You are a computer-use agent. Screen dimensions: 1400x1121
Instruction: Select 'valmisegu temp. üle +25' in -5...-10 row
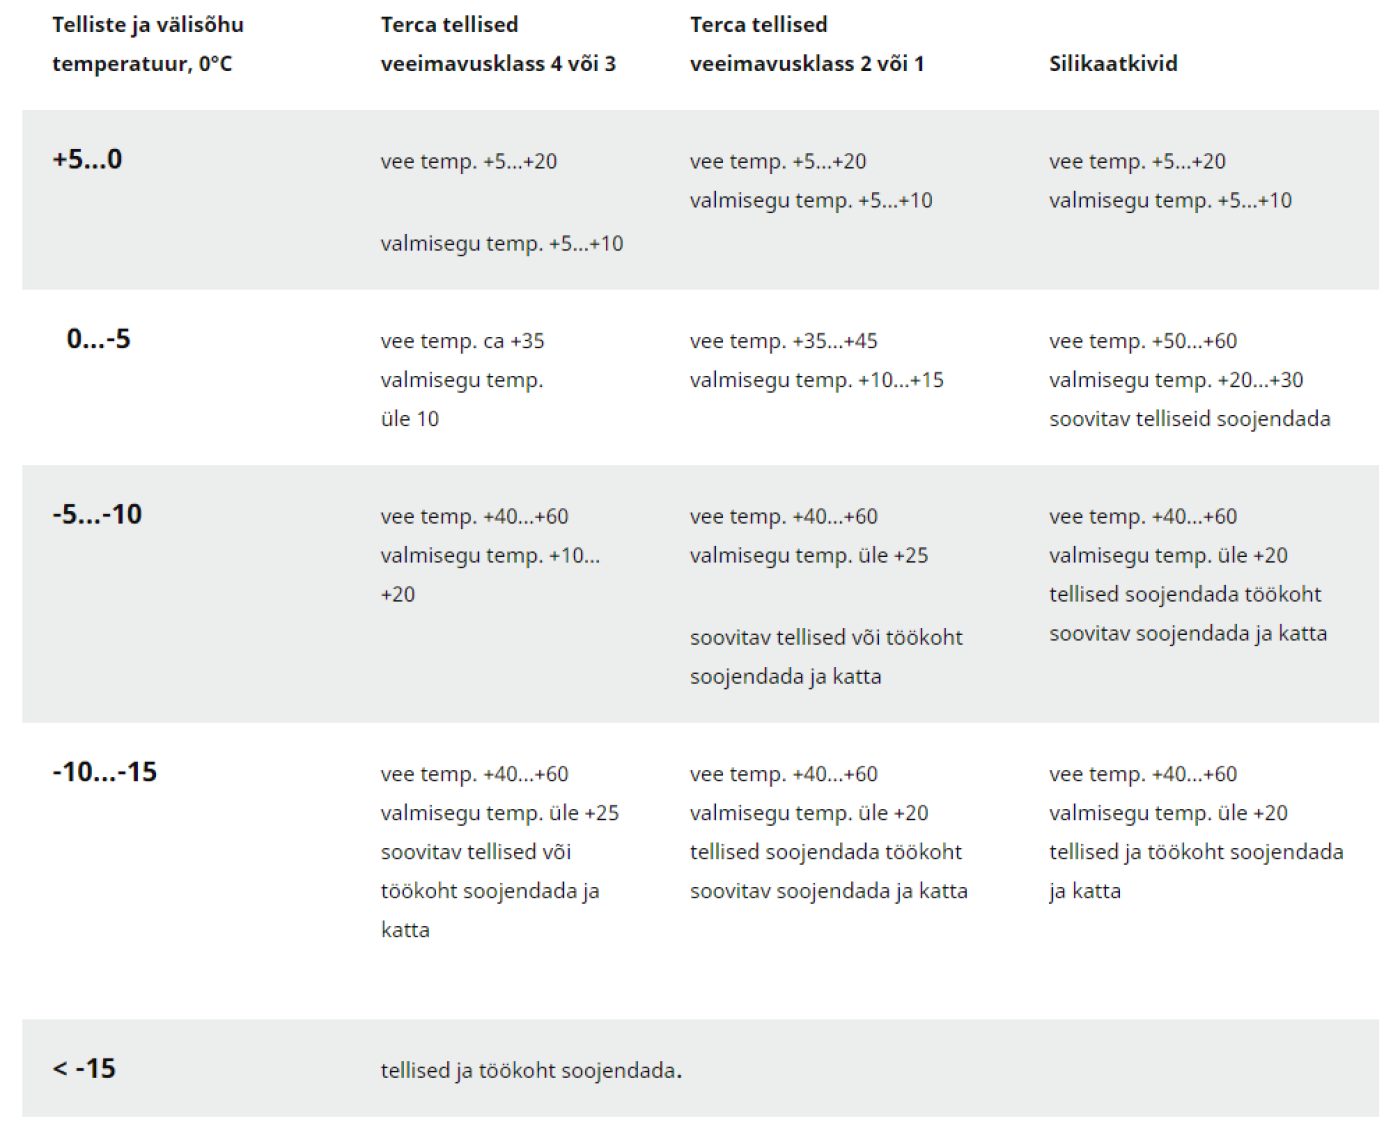pyautogui.click(x=809, y=555)
